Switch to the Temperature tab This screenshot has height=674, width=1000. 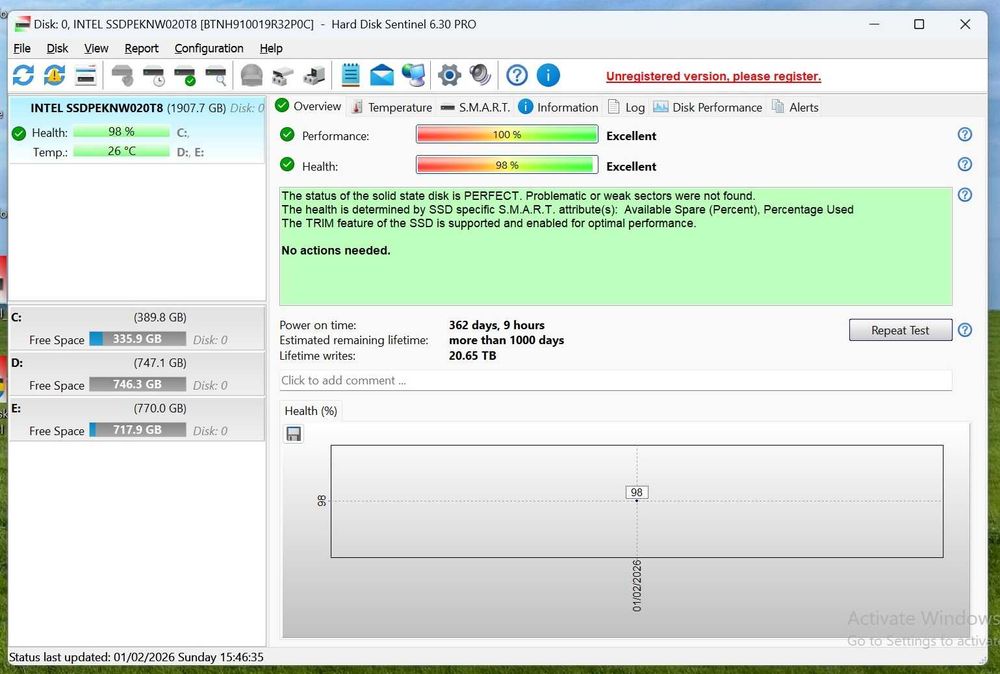coord(392,107)
